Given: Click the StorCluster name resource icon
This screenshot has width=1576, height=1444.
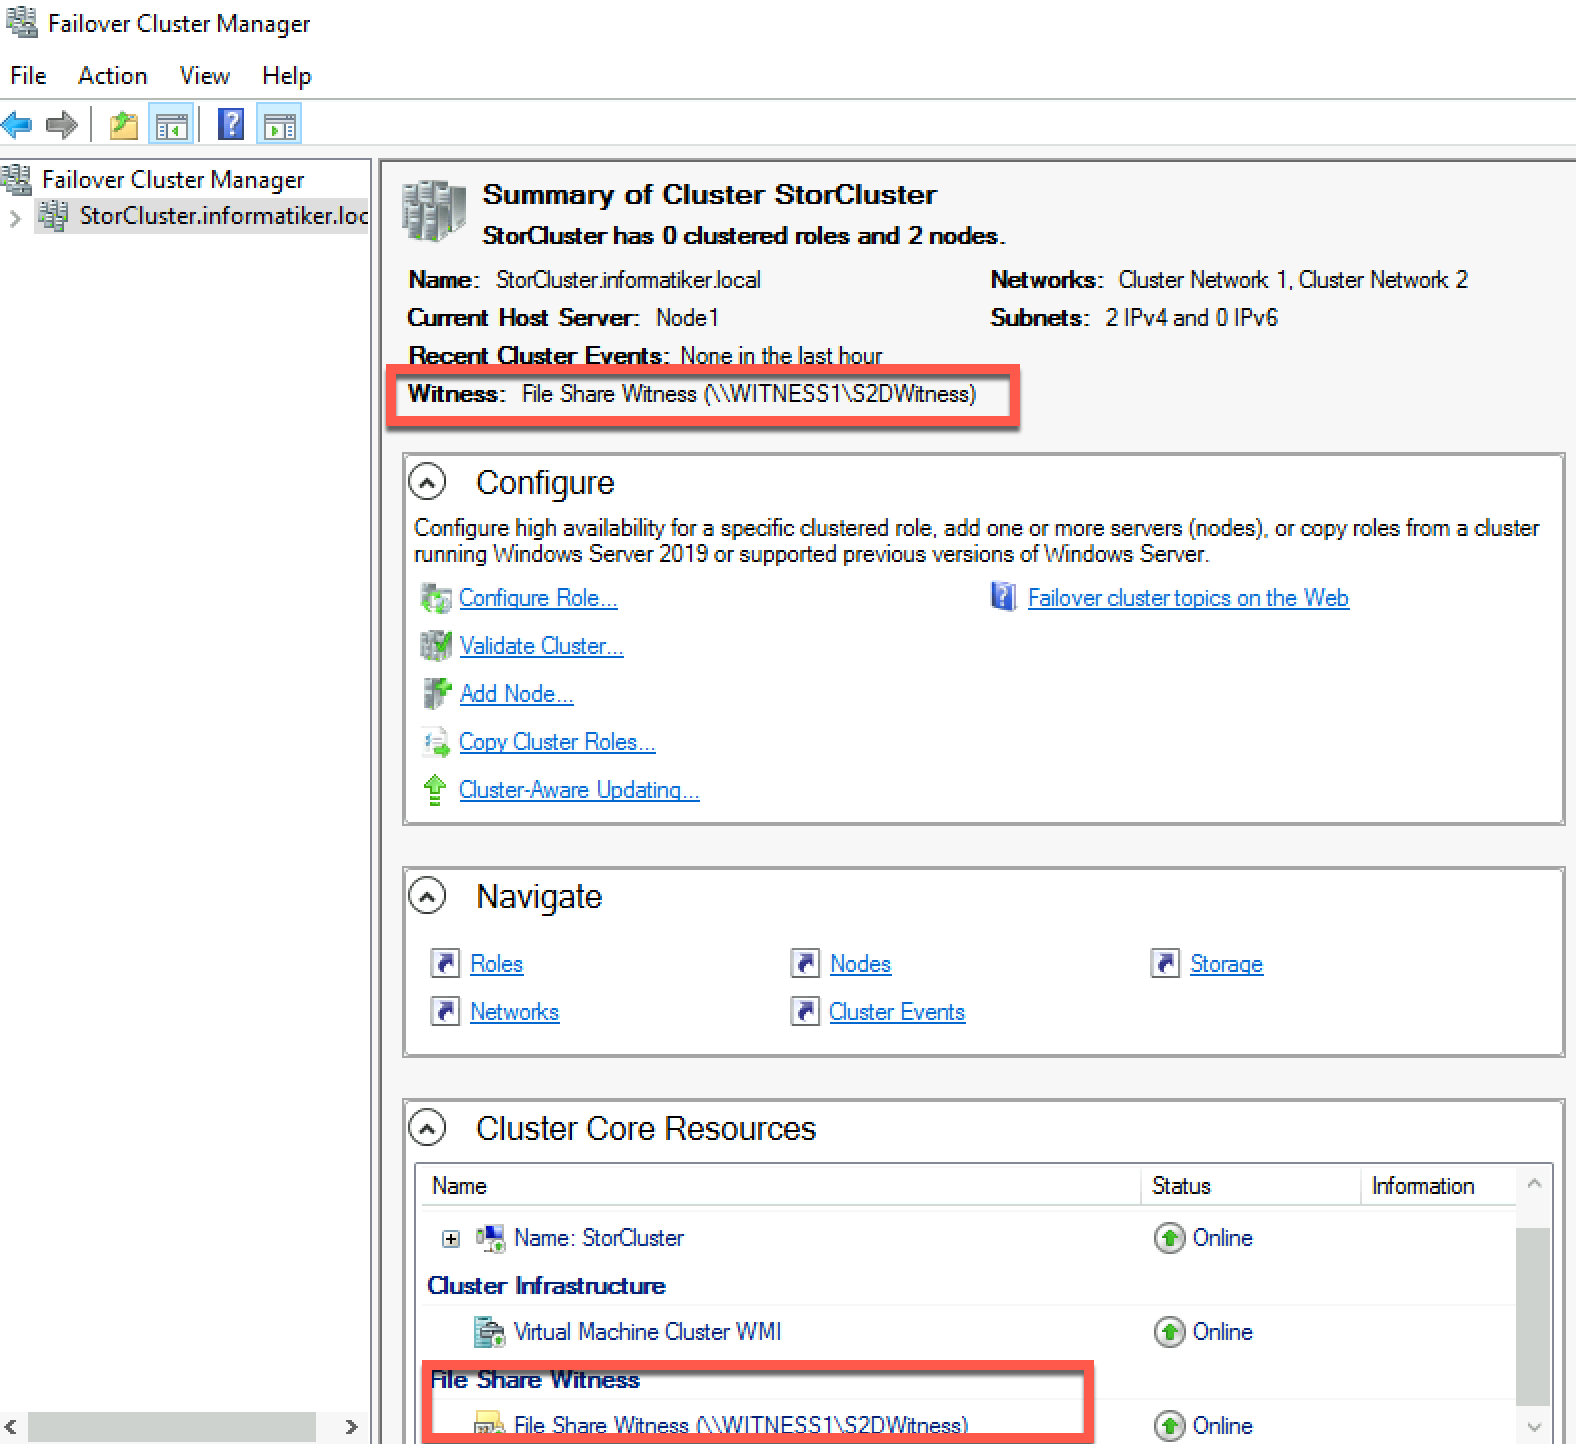Looking at the screenshot, I should coord(490,1238).
